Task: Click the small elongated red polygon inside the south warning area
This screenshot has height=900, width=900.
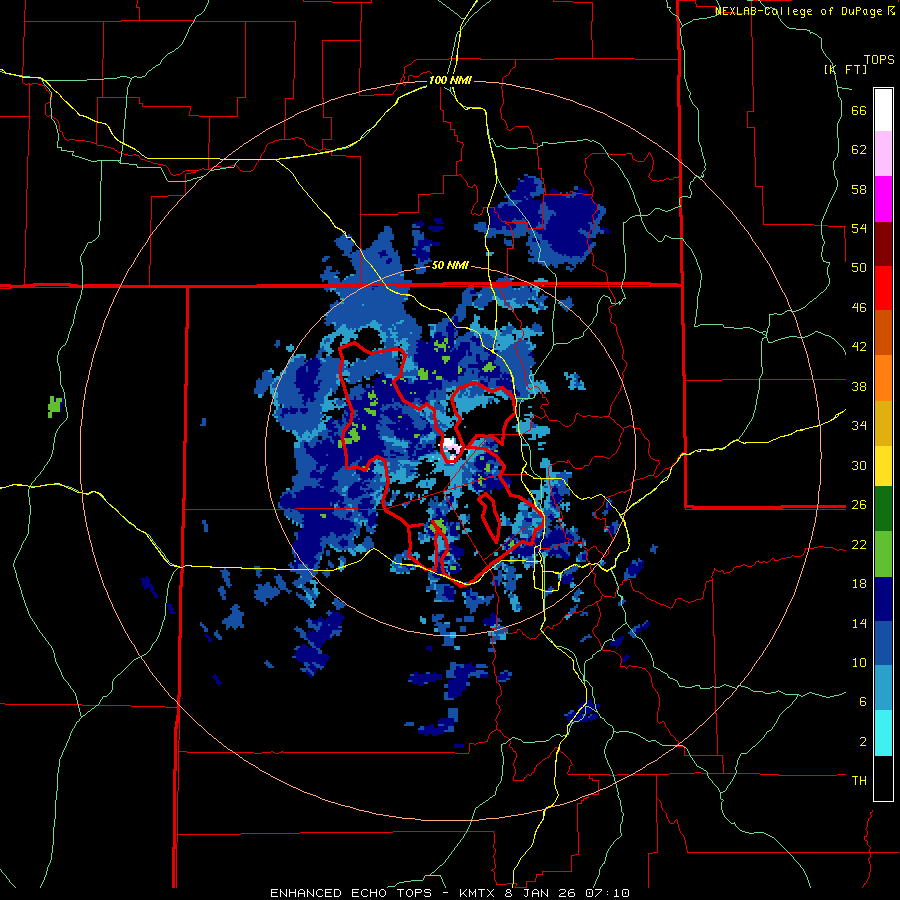Action: point(488,517)
